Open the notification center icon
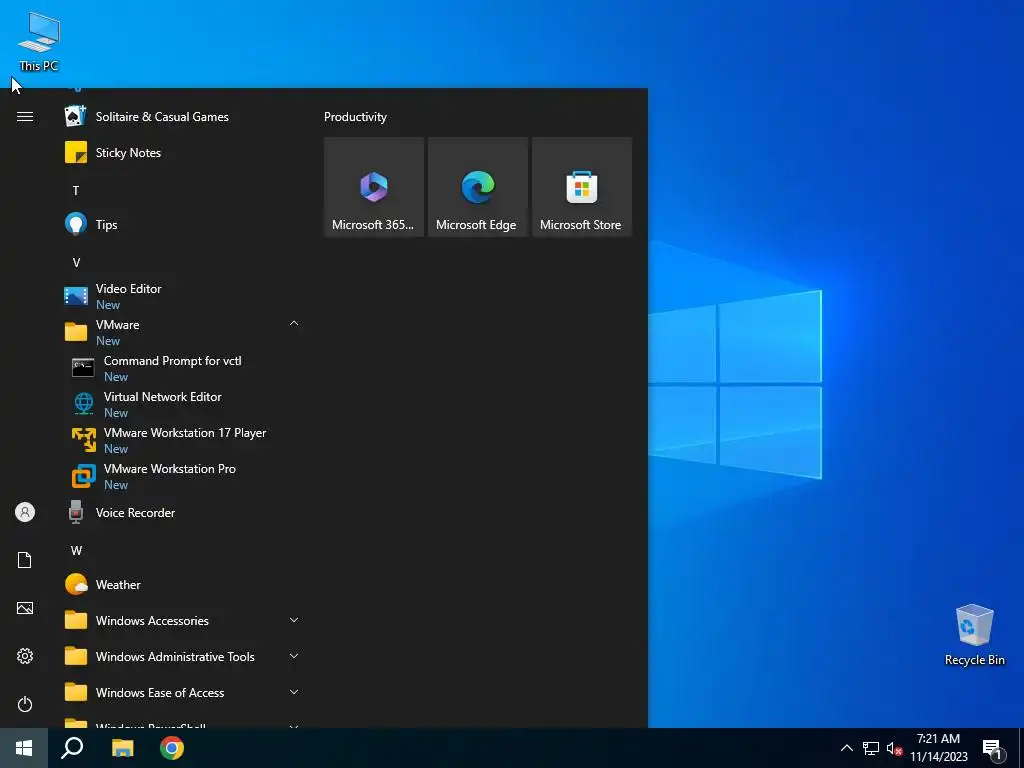1024x768 pixels. (993, 749)
